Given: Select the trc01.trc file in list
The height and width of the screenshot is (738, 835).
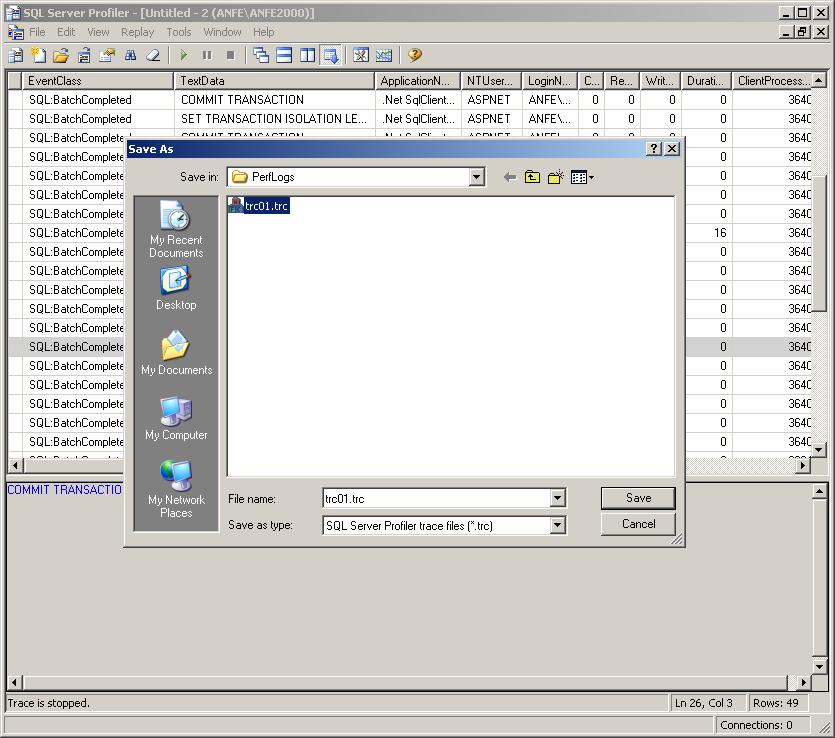Looking at the screenshot, I should pyautogui.click(x=266, y=206).
